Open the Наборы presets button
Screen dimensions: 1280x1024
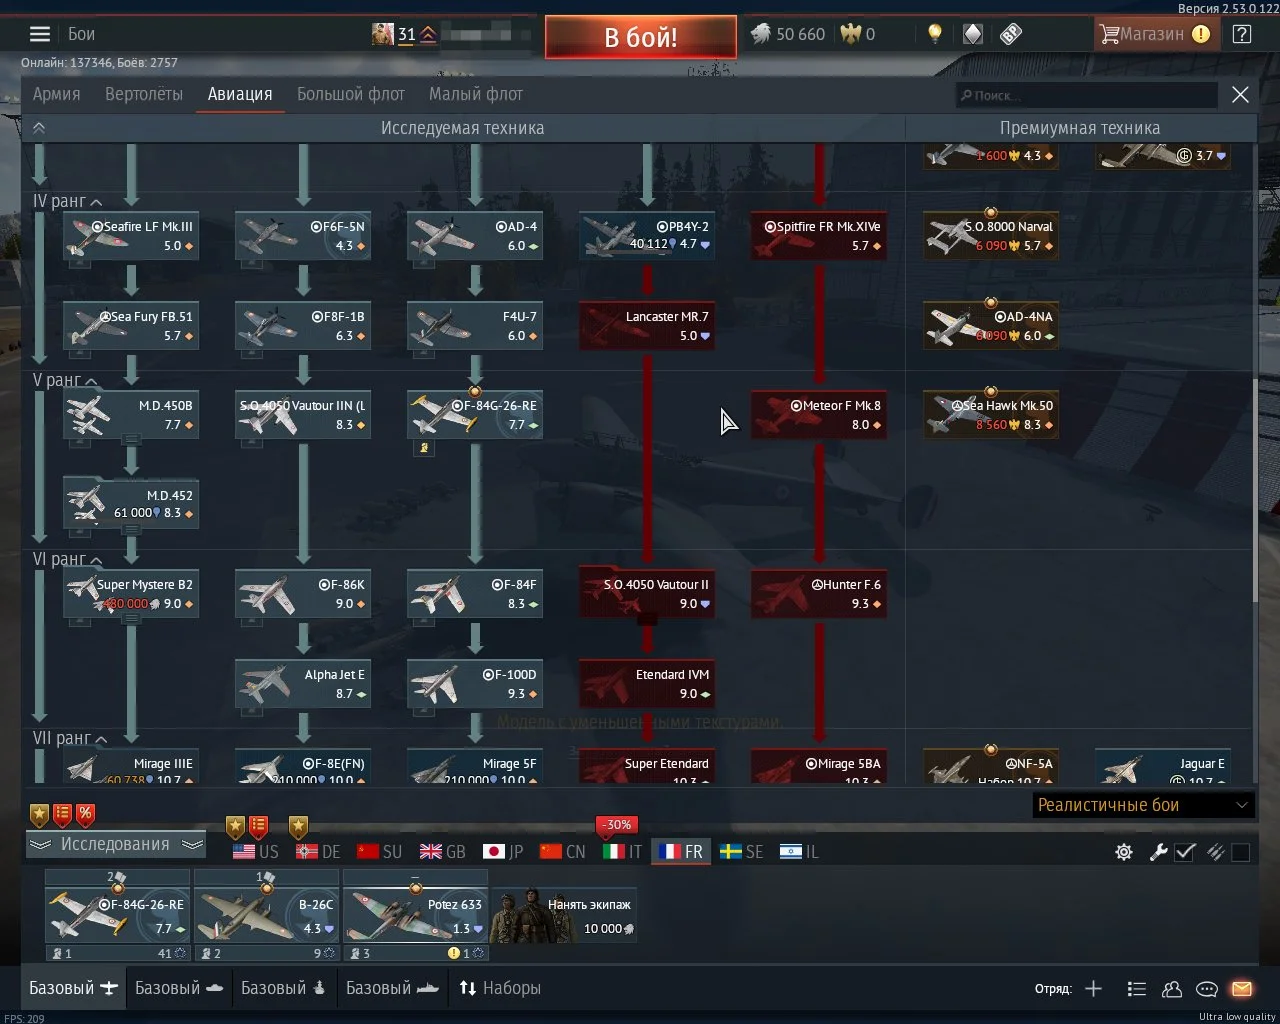pyautogui.click(x=500, y=989)
